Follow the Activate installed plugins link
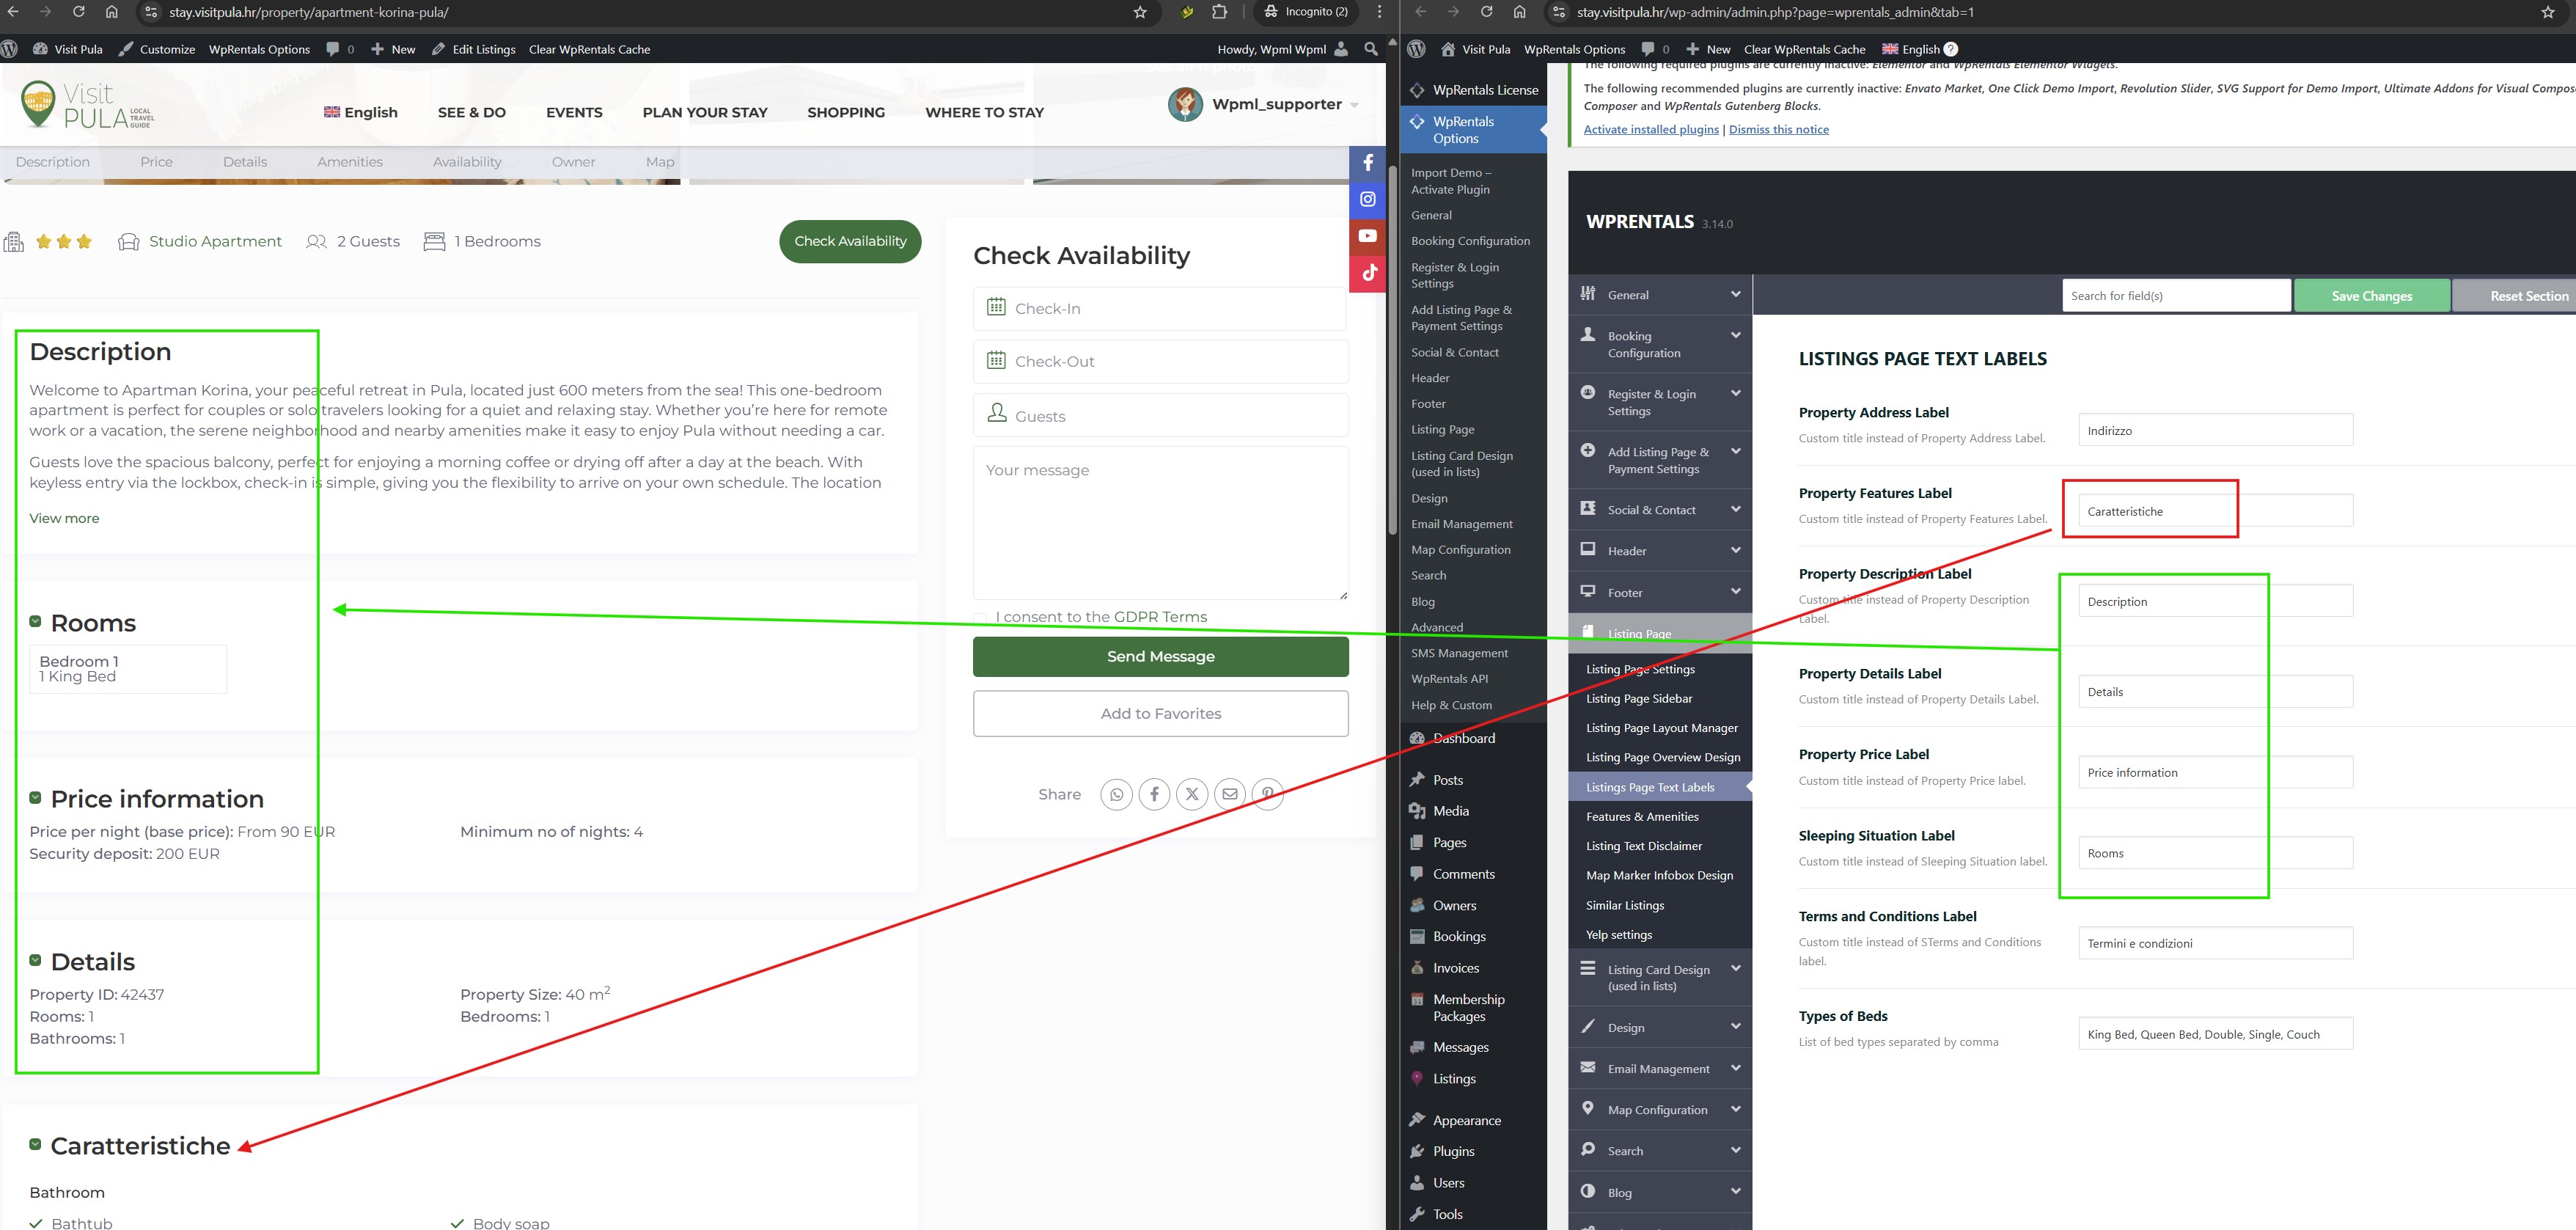 [x=1651, y=129]
